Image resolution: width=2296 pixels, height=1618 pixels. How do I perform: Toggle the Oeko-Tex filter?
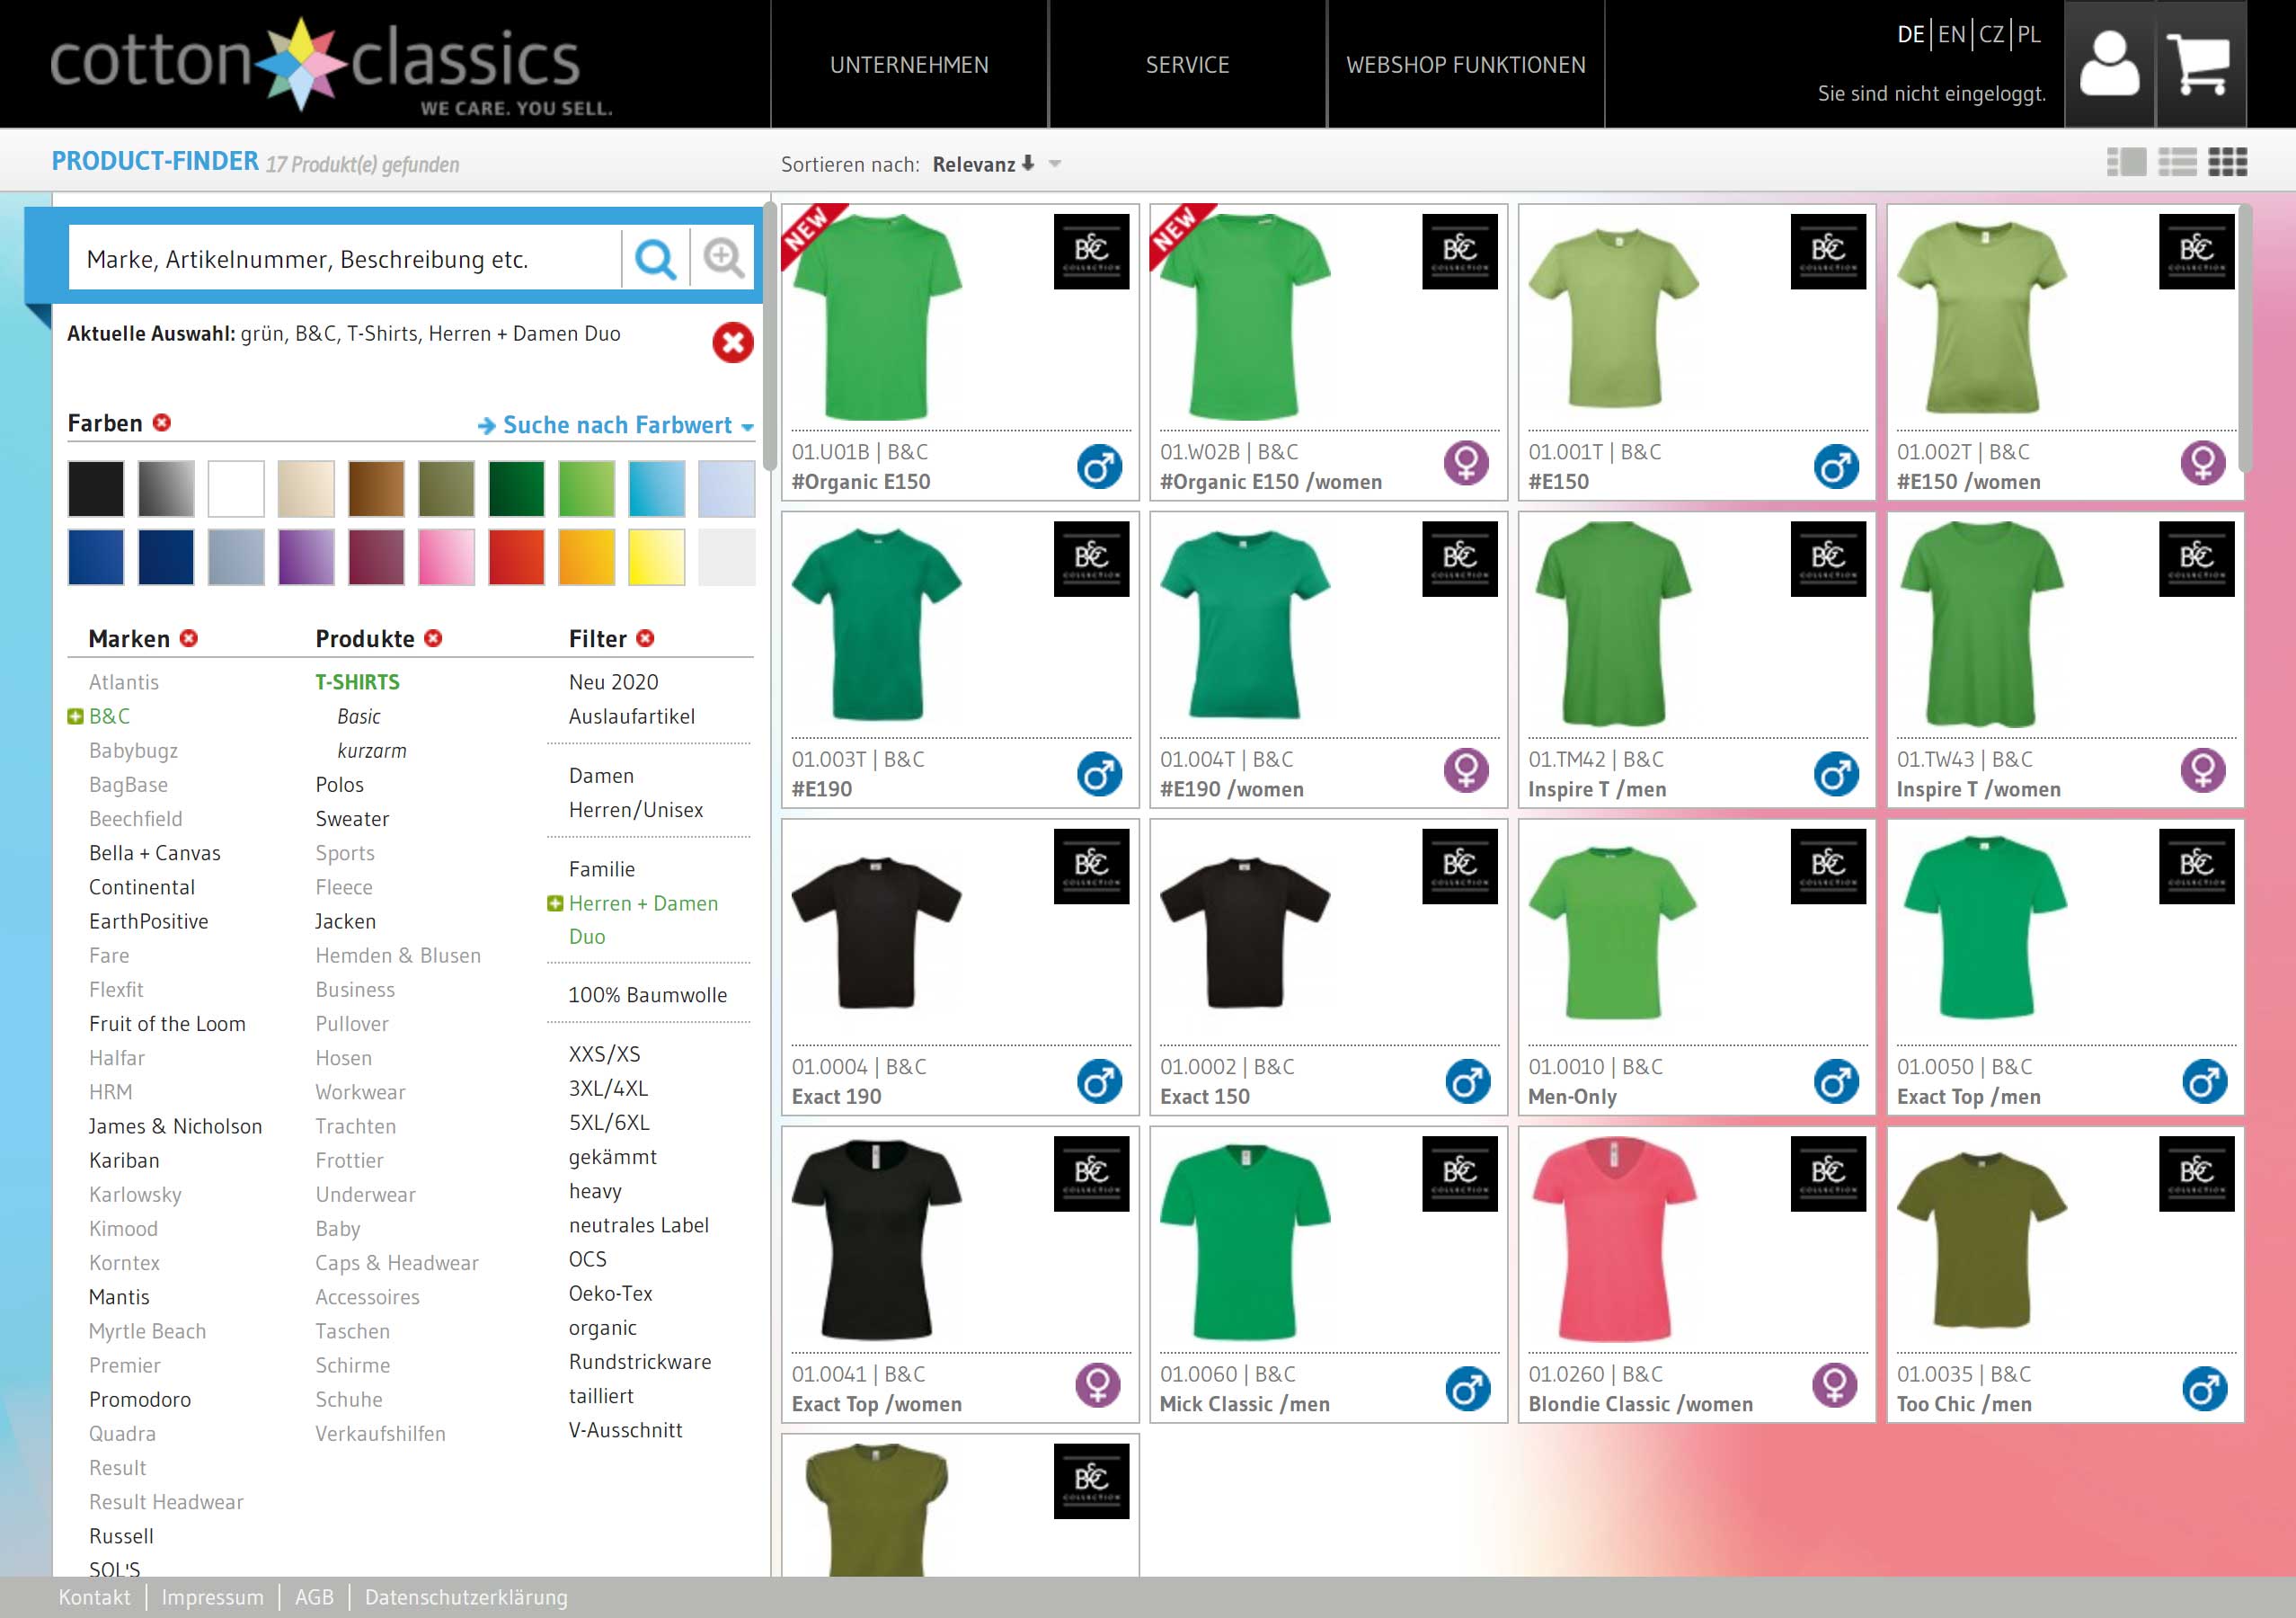(x=610, y=1293)
